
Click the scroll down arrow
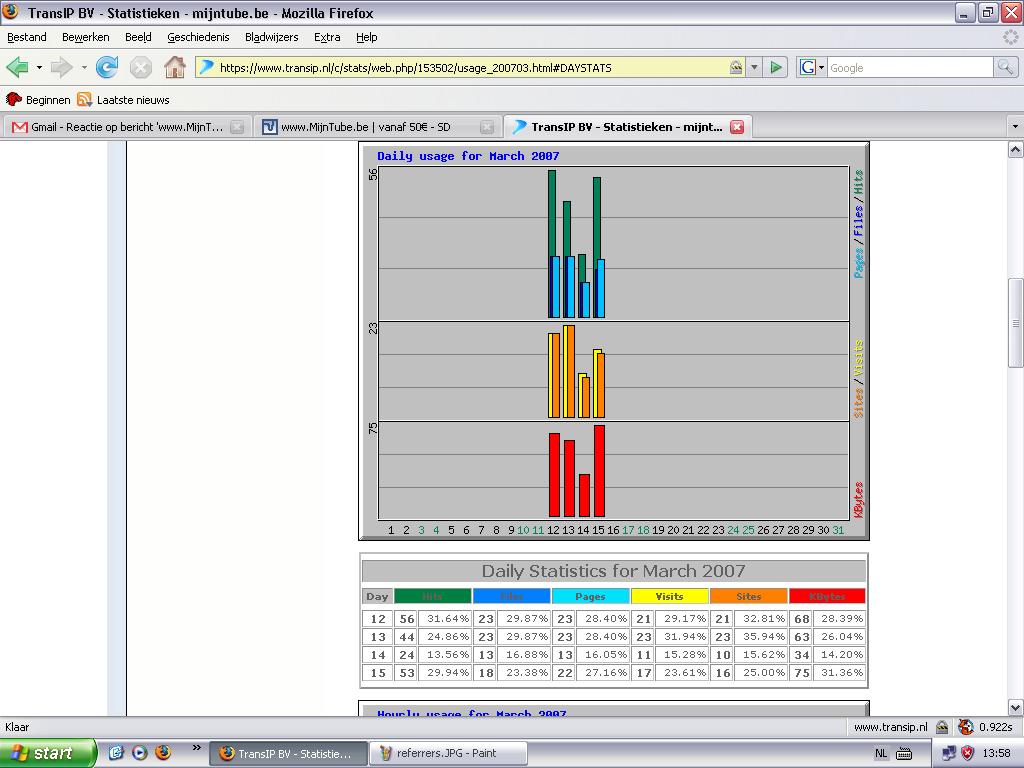pos(1015,707)
